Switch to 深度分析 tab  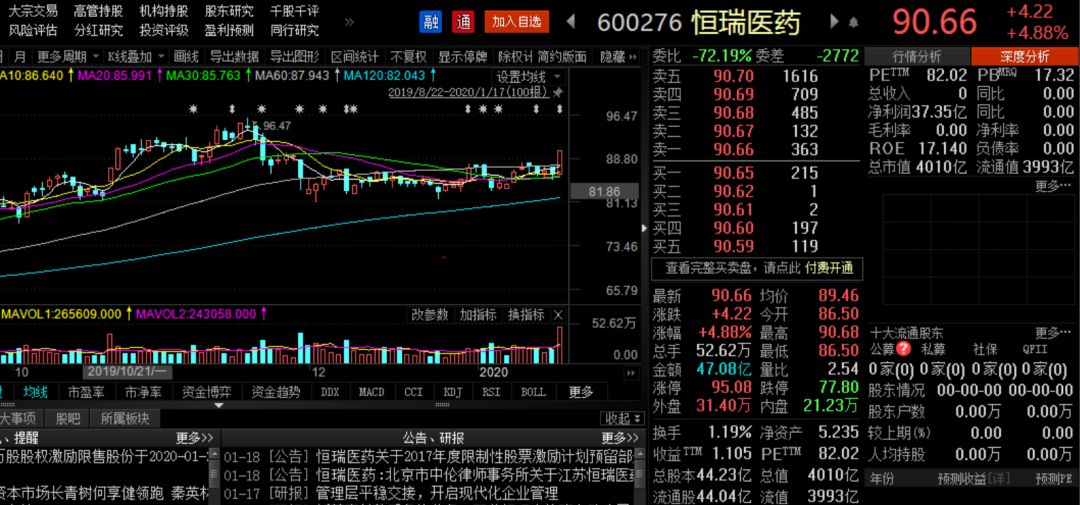point(1025,56)
